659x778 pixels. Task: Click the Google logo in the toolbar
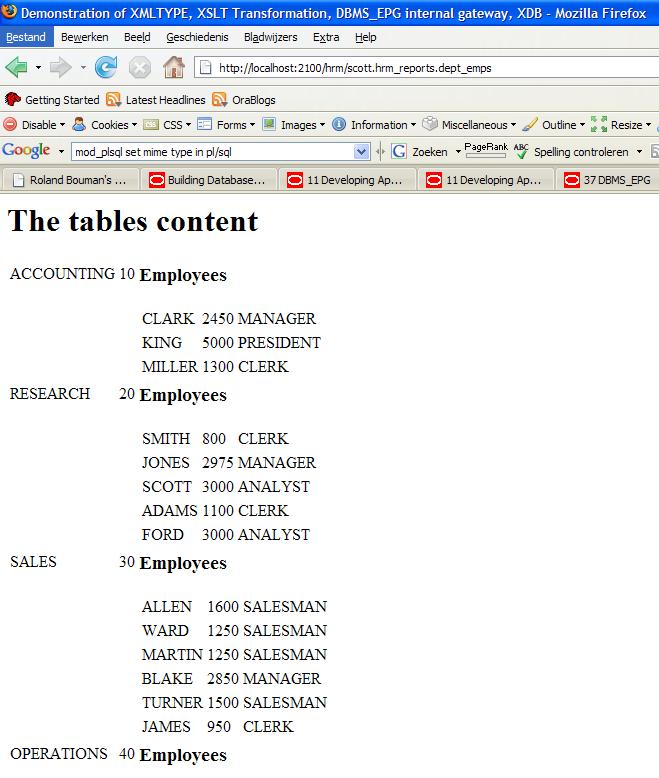coord(26,150)
